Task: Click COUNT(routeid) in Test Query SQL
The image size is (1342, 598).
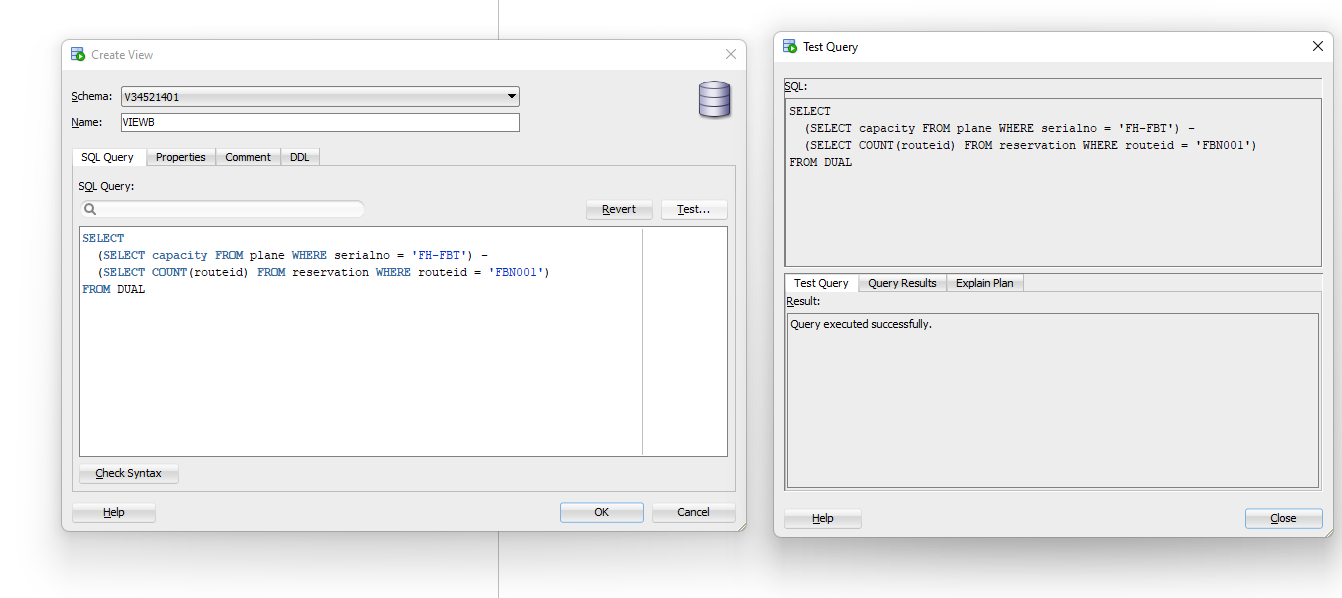Action: (x=908, y=146)
